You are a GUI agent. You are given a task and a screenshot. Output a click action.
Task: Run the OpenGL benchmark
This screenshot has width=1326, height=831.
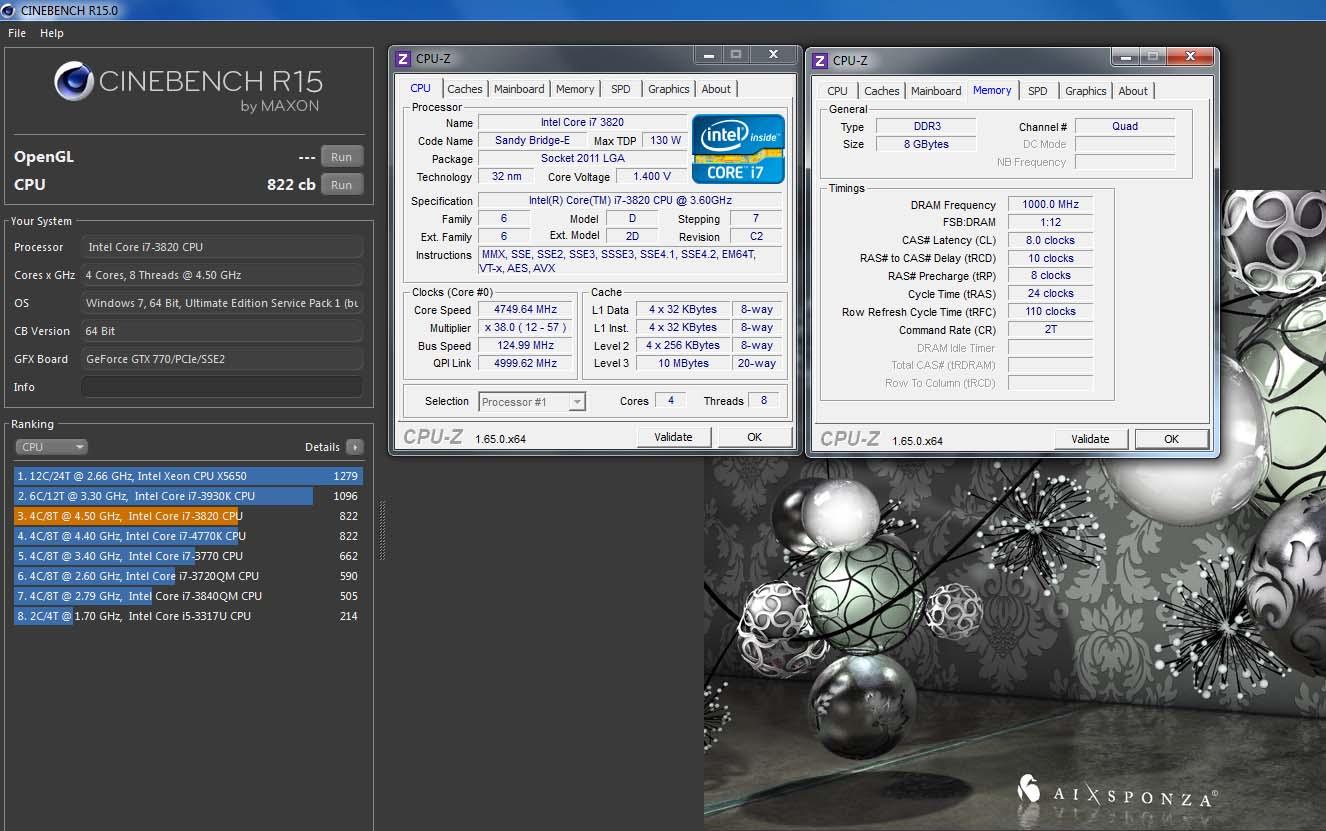tap(342, 157)
